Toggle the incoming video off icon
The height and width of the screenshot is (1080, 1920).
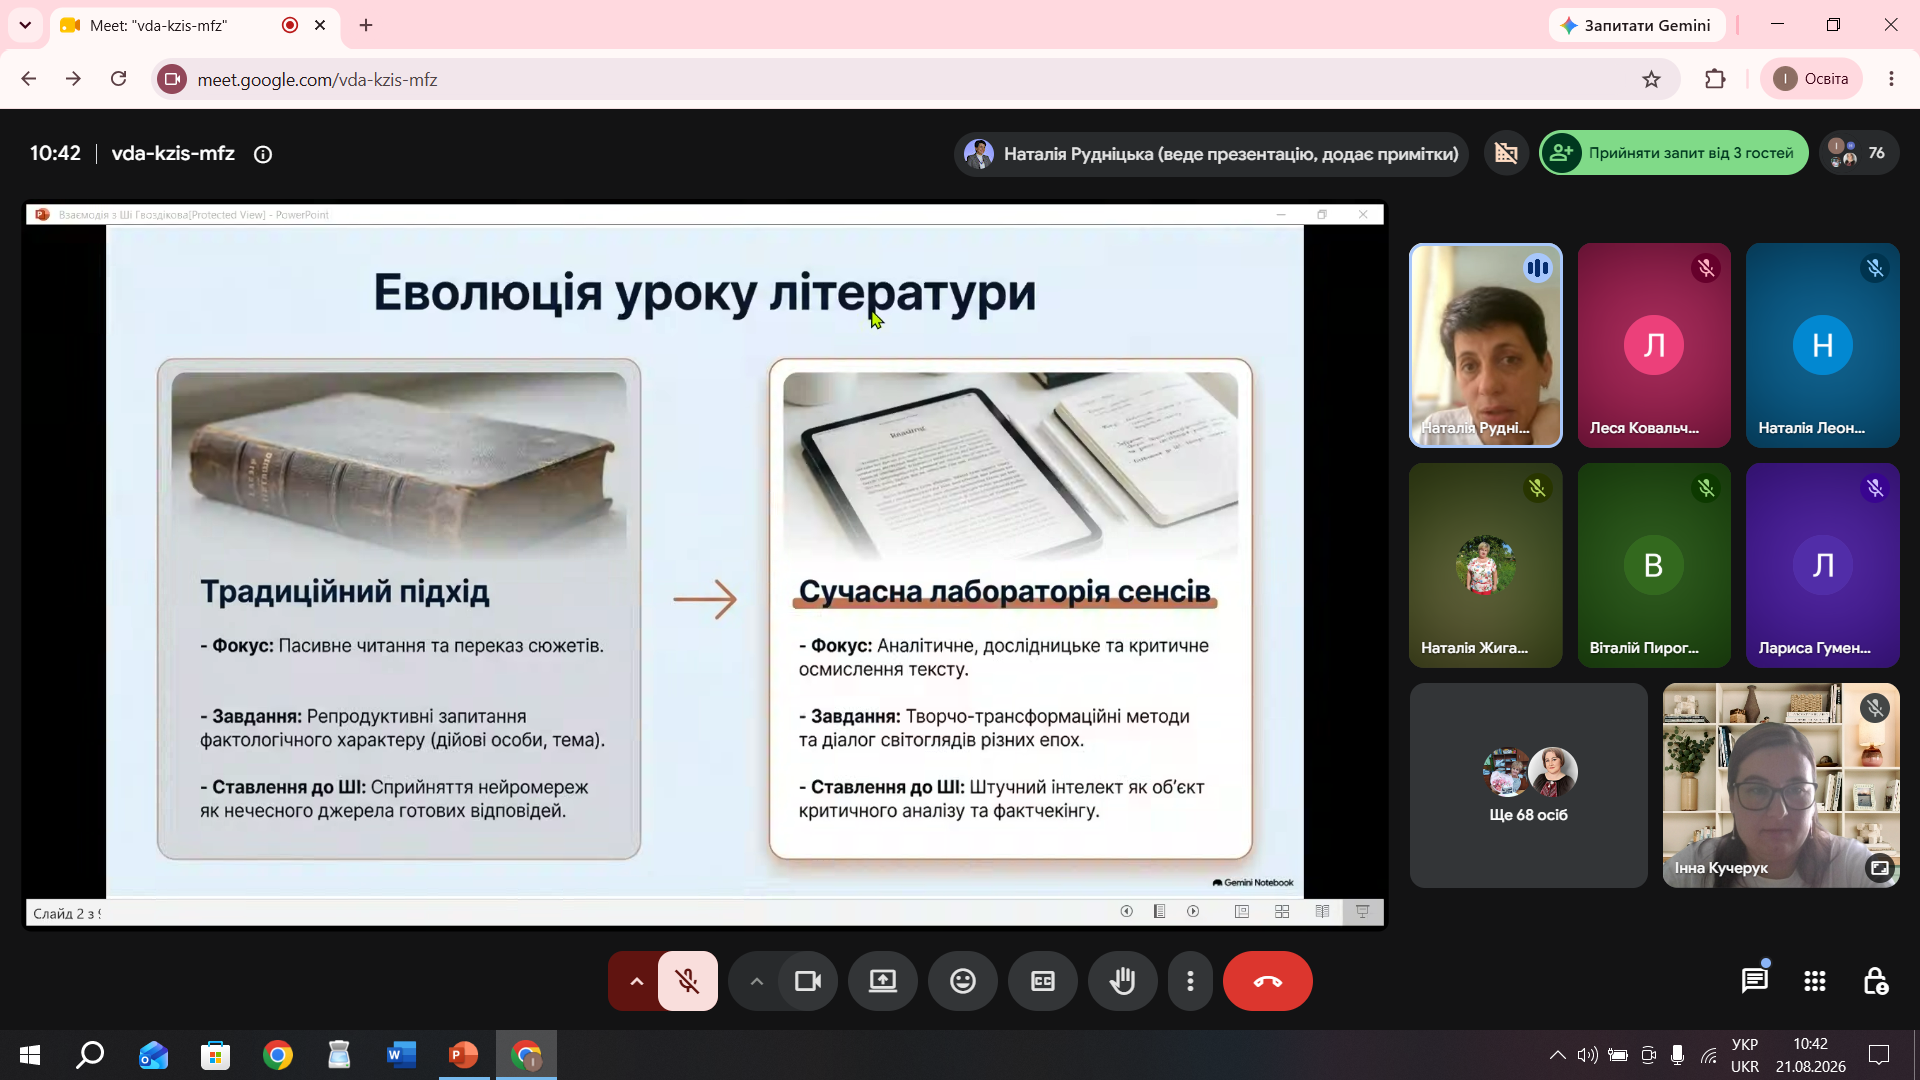pos(1506,153)
